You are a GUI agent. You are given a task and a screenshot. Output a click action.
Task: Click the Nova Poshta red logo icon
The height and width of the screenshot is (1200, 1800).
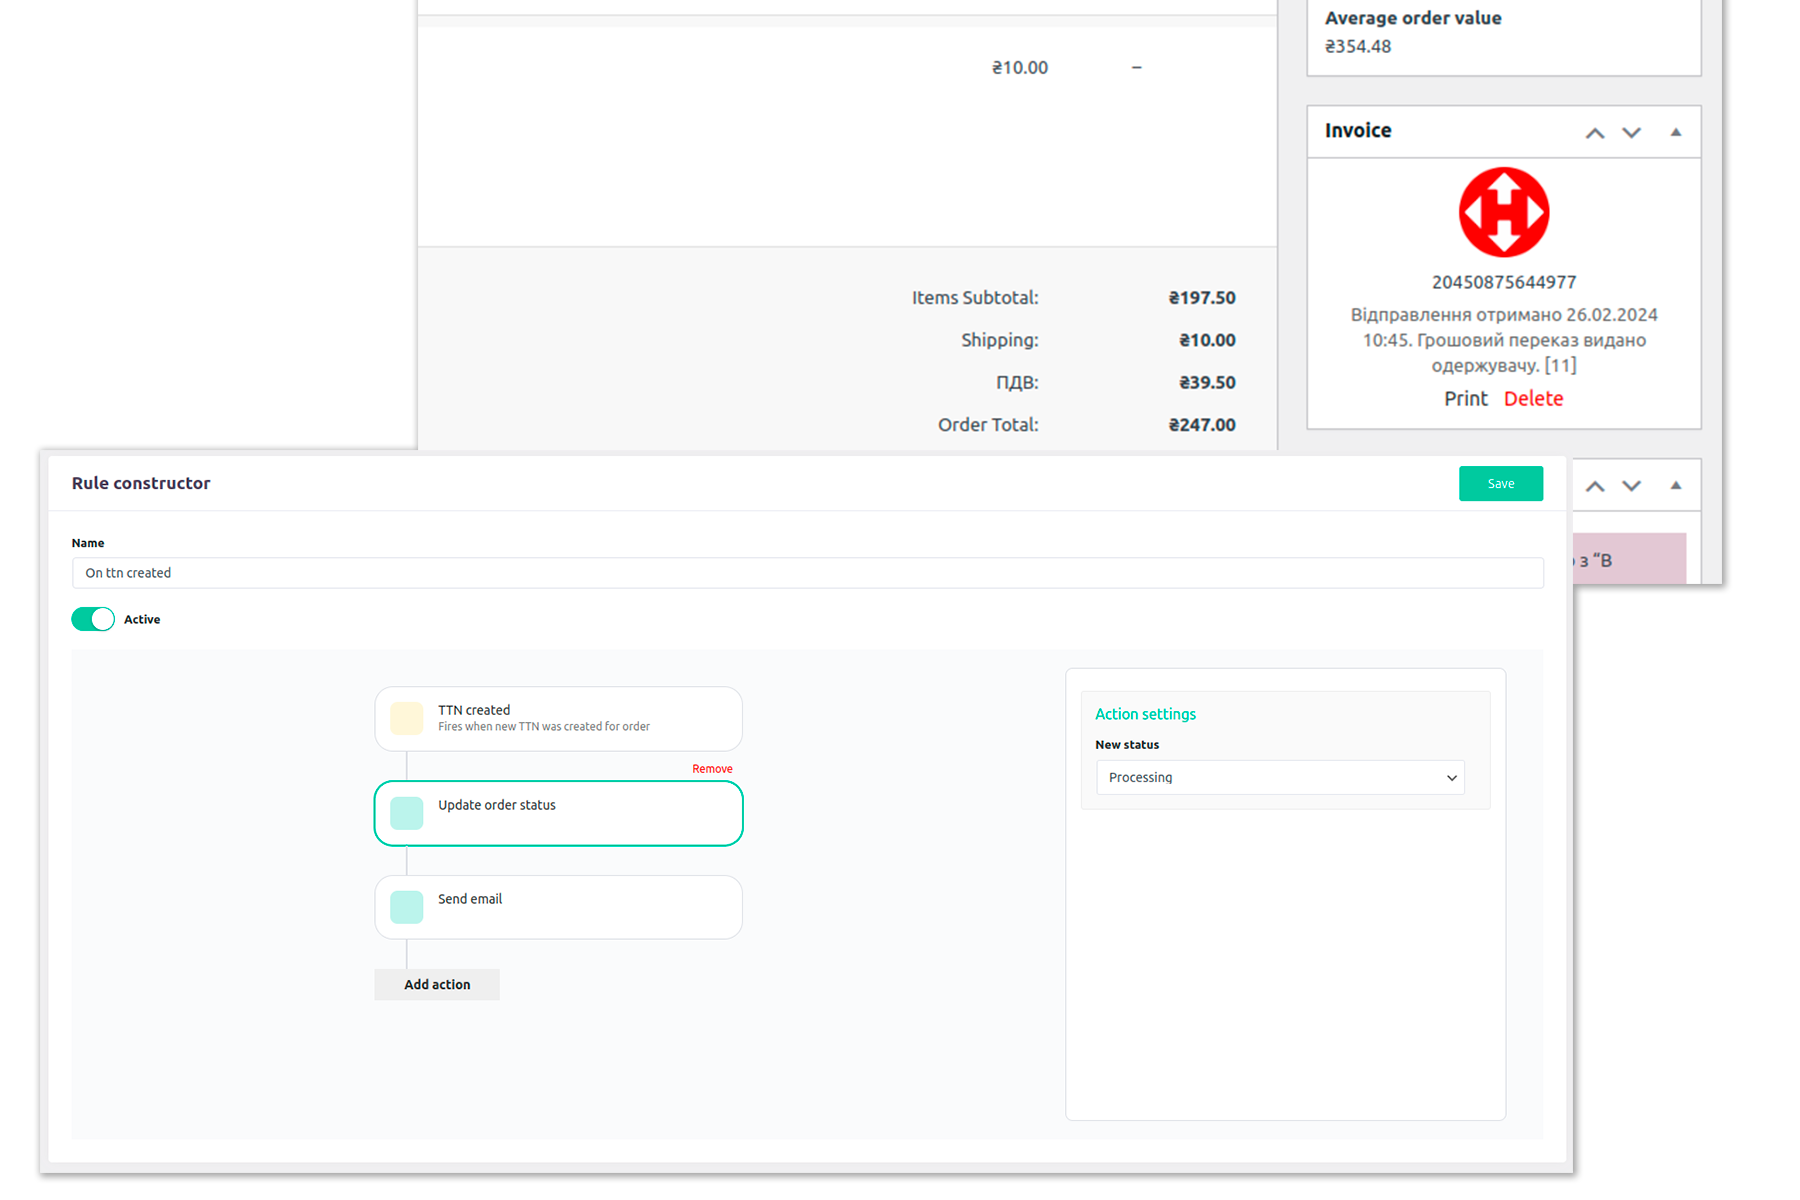pyautogui.click(x=1503, y=212)
